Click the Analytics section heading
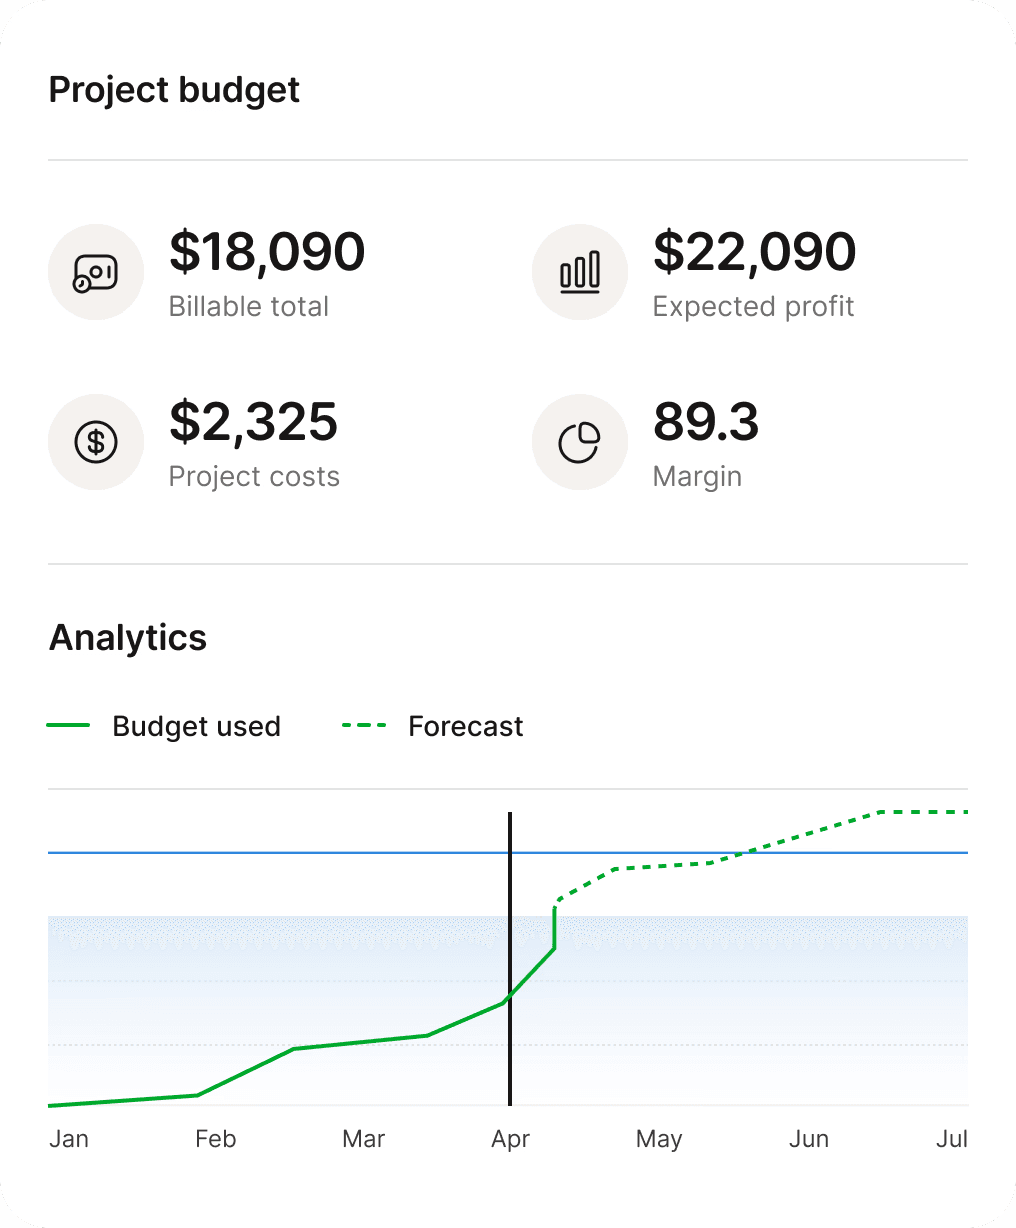Screen dimensions: 1016x1228 tap(128, 638)
